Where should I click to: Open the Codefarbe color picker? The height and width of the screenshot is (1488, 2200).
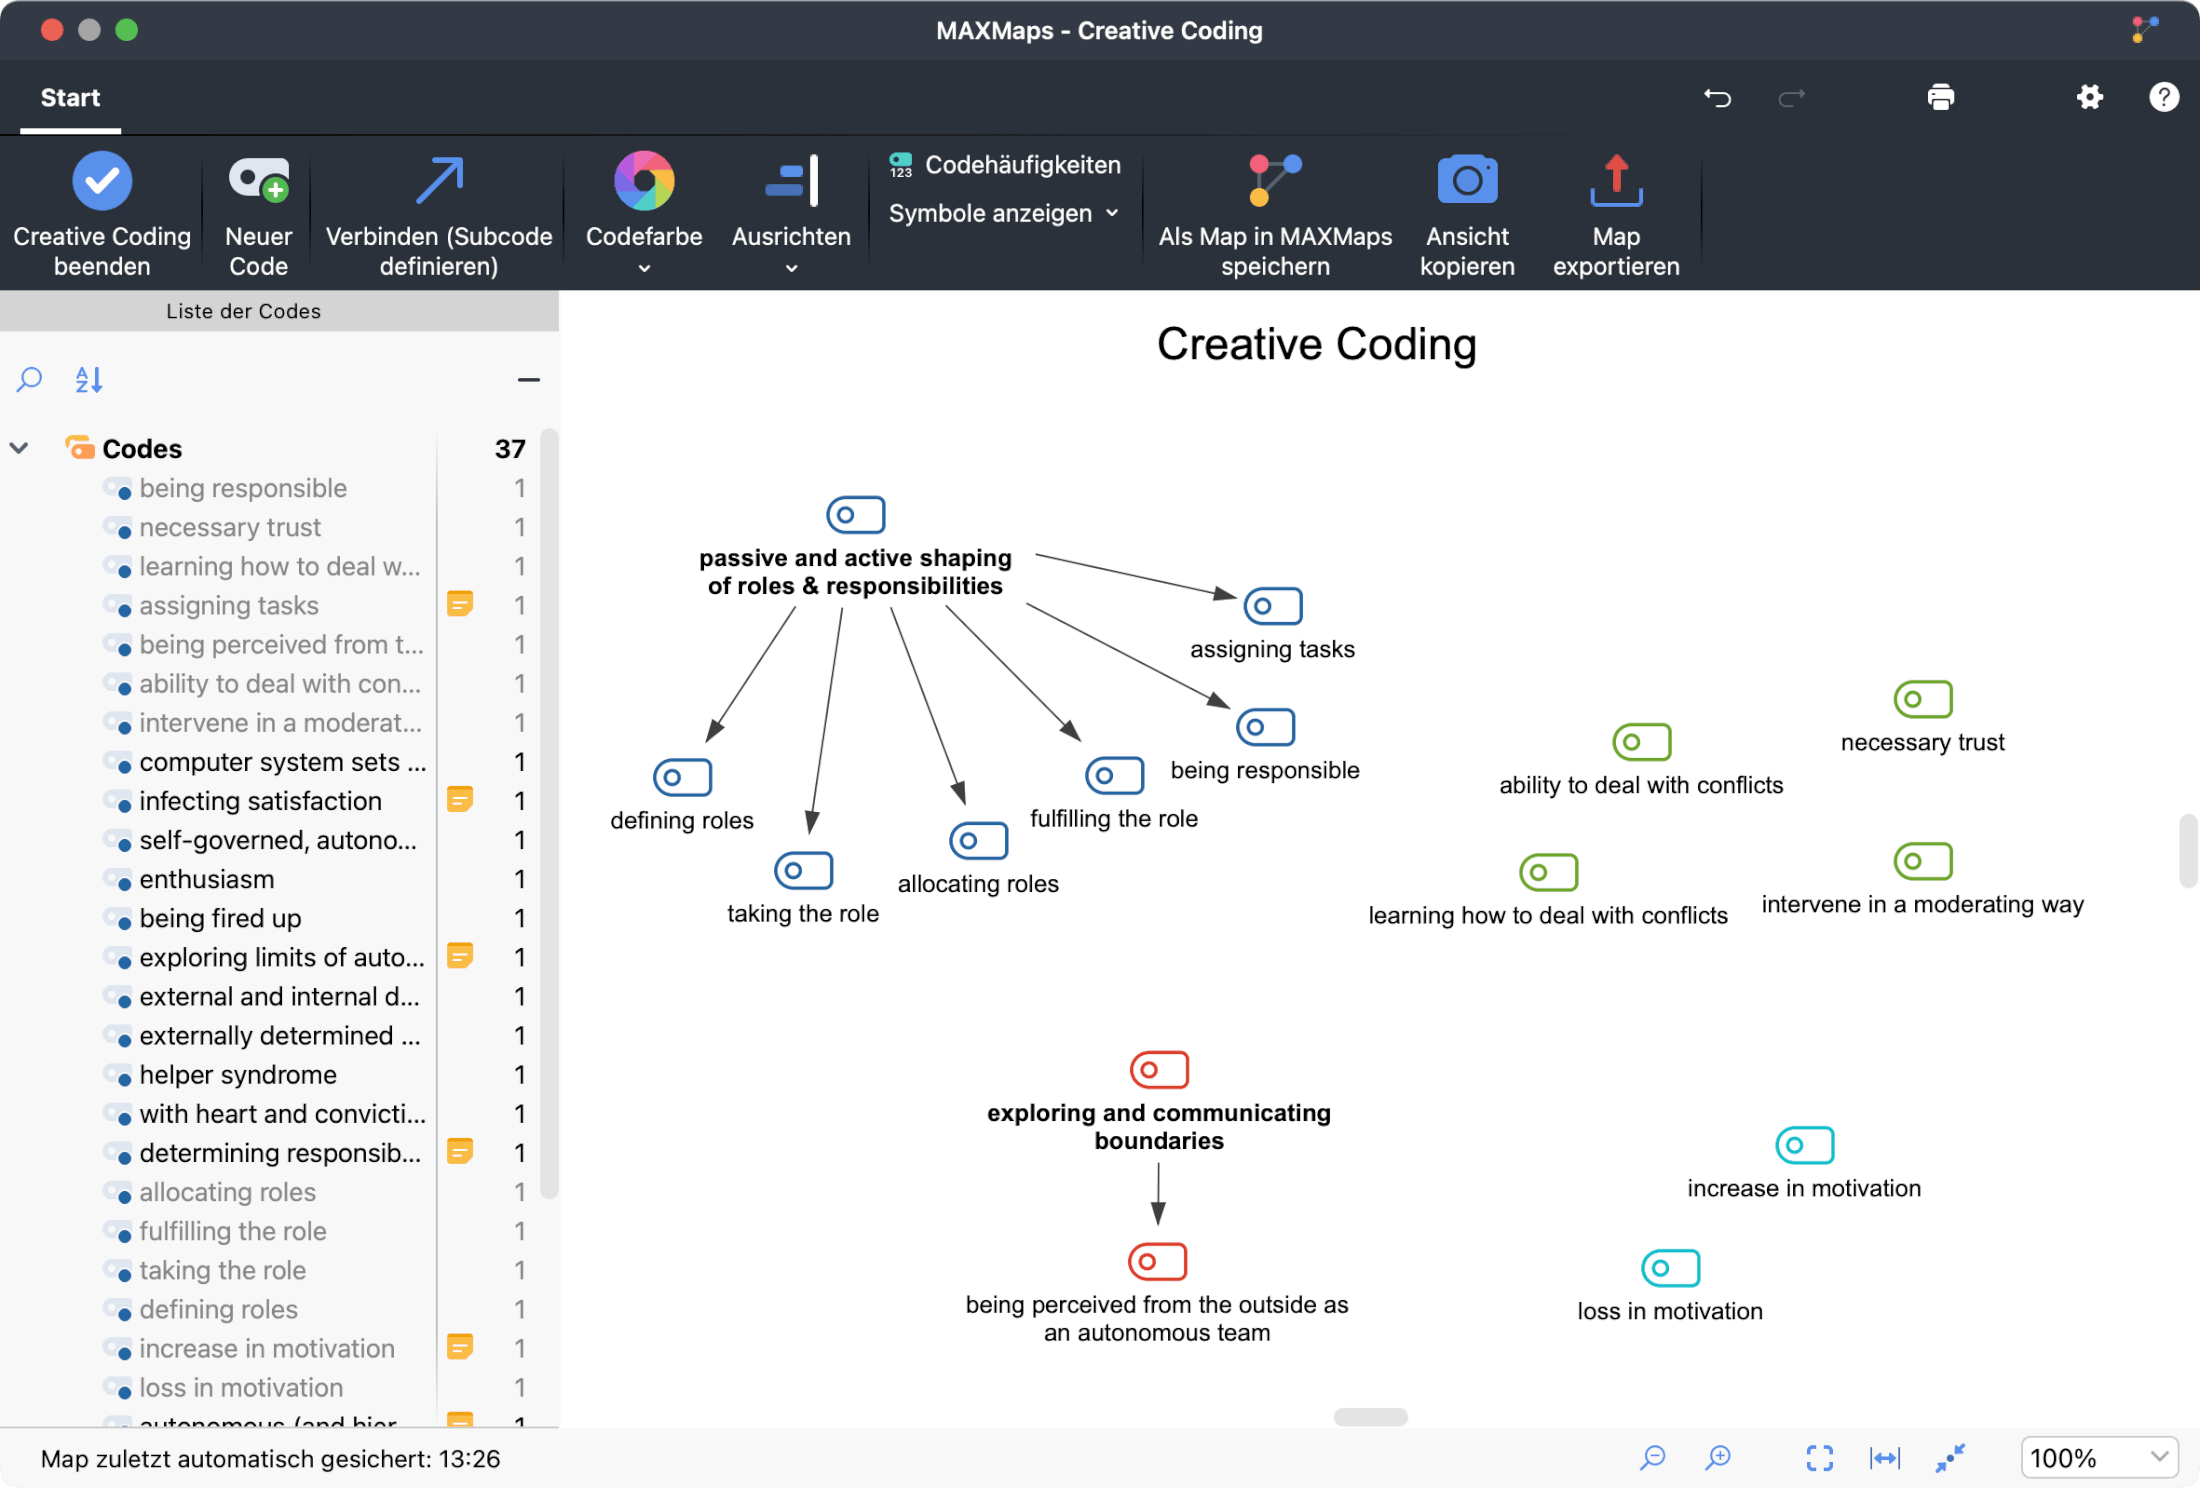[643, 181]
